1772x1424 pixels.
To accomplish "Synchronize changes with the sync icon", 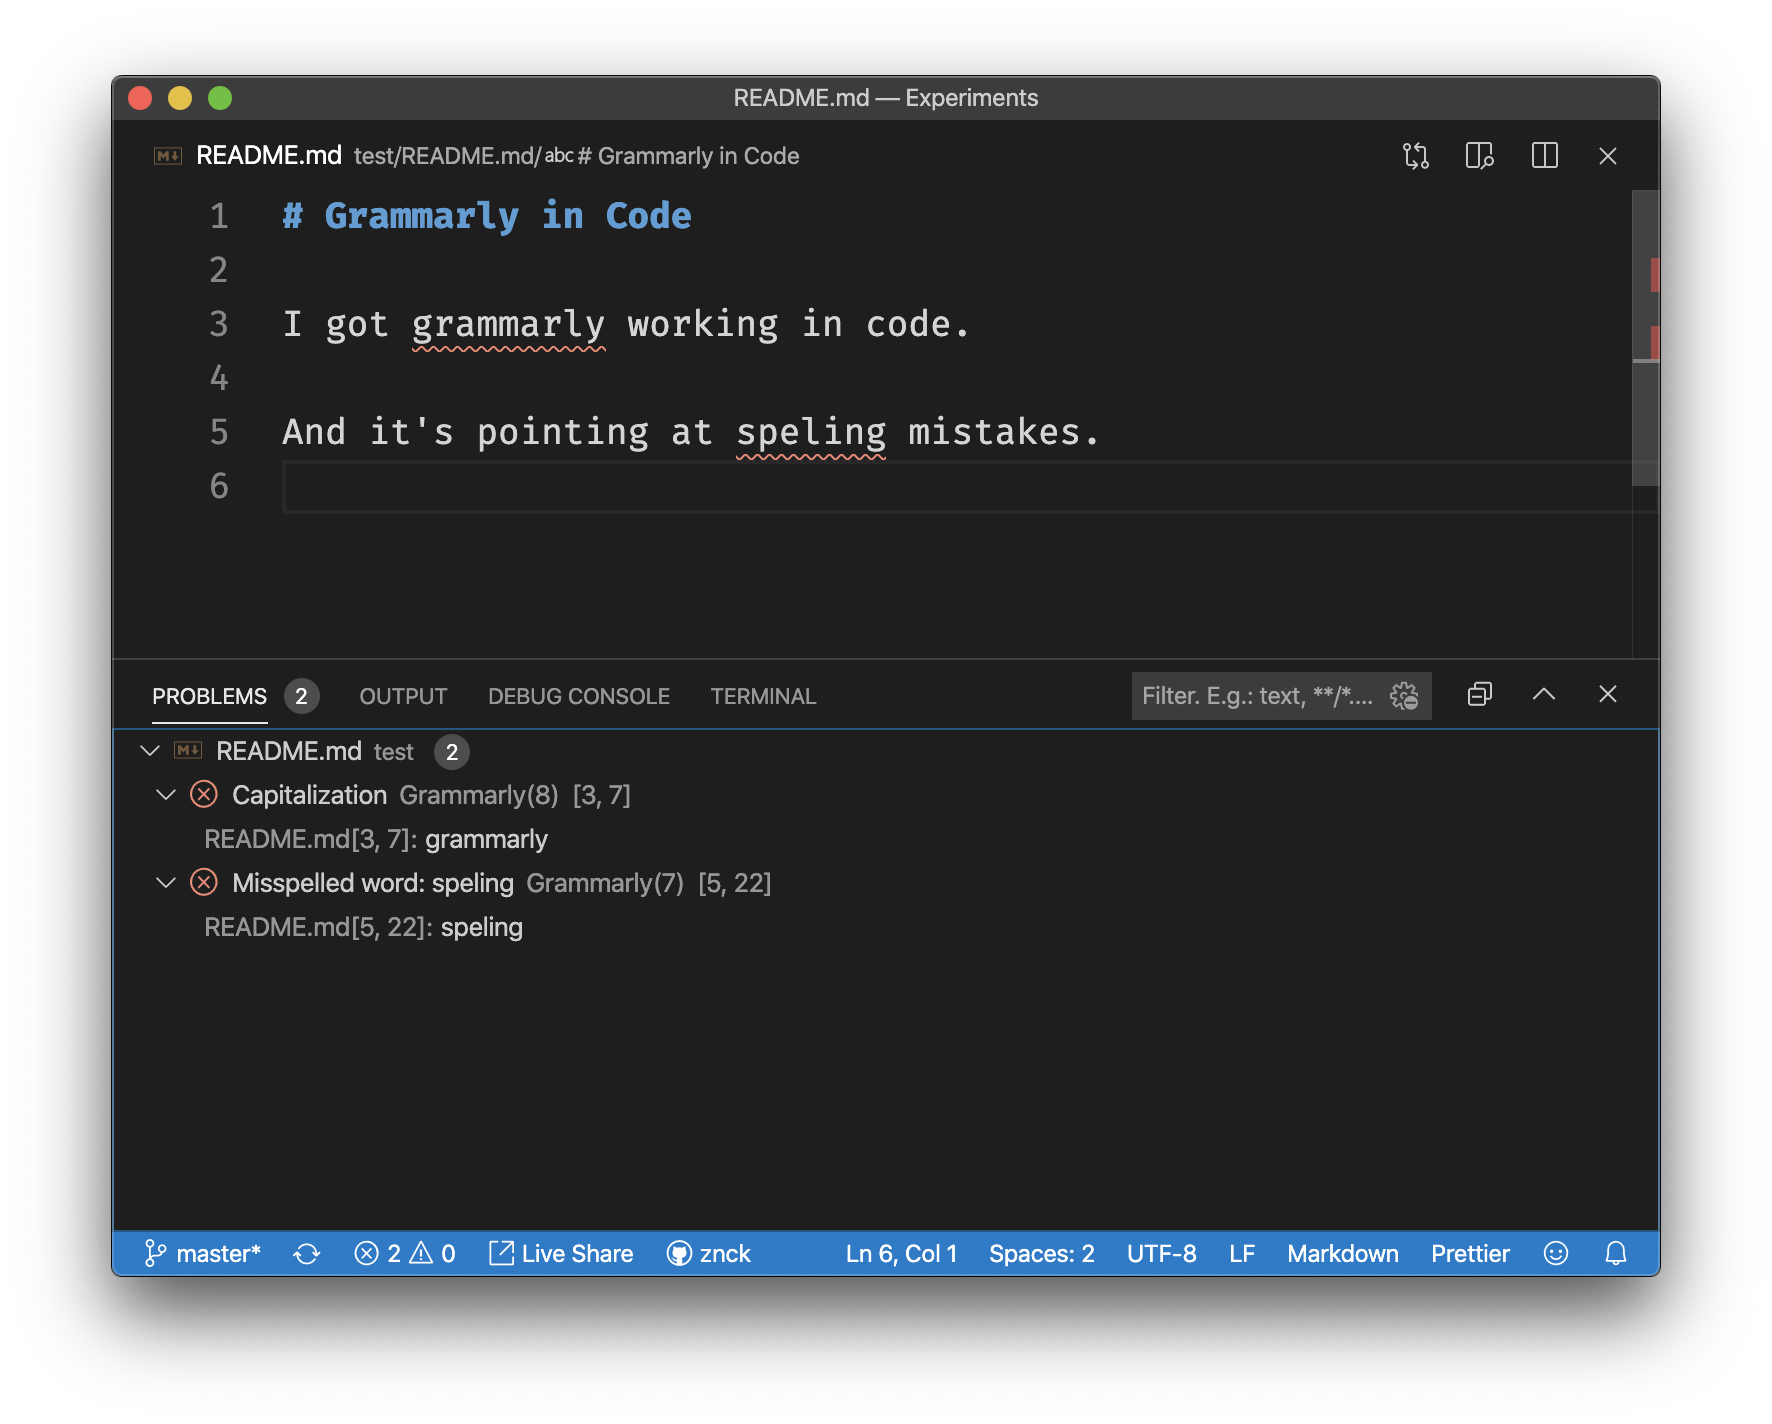I will pyautogui.click(x=307, y=1253).
